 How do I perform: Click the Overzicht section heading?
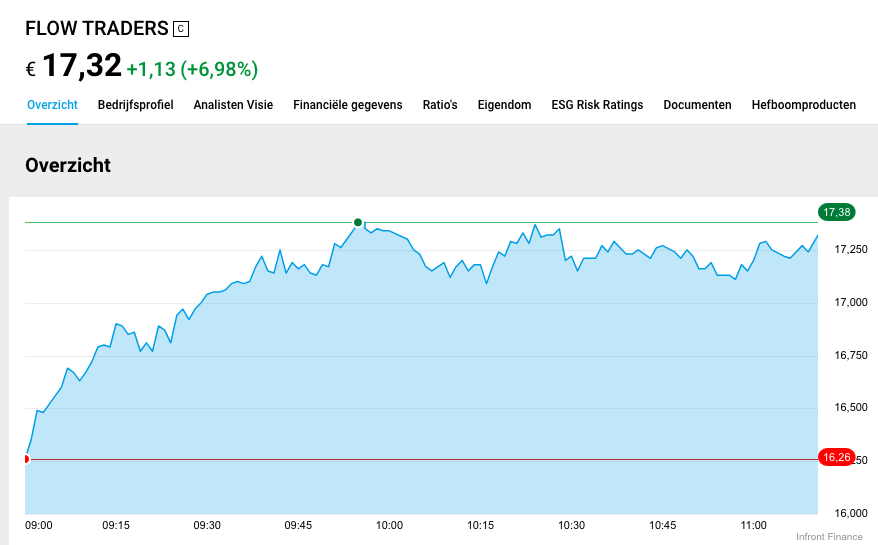tap(68, 165)
